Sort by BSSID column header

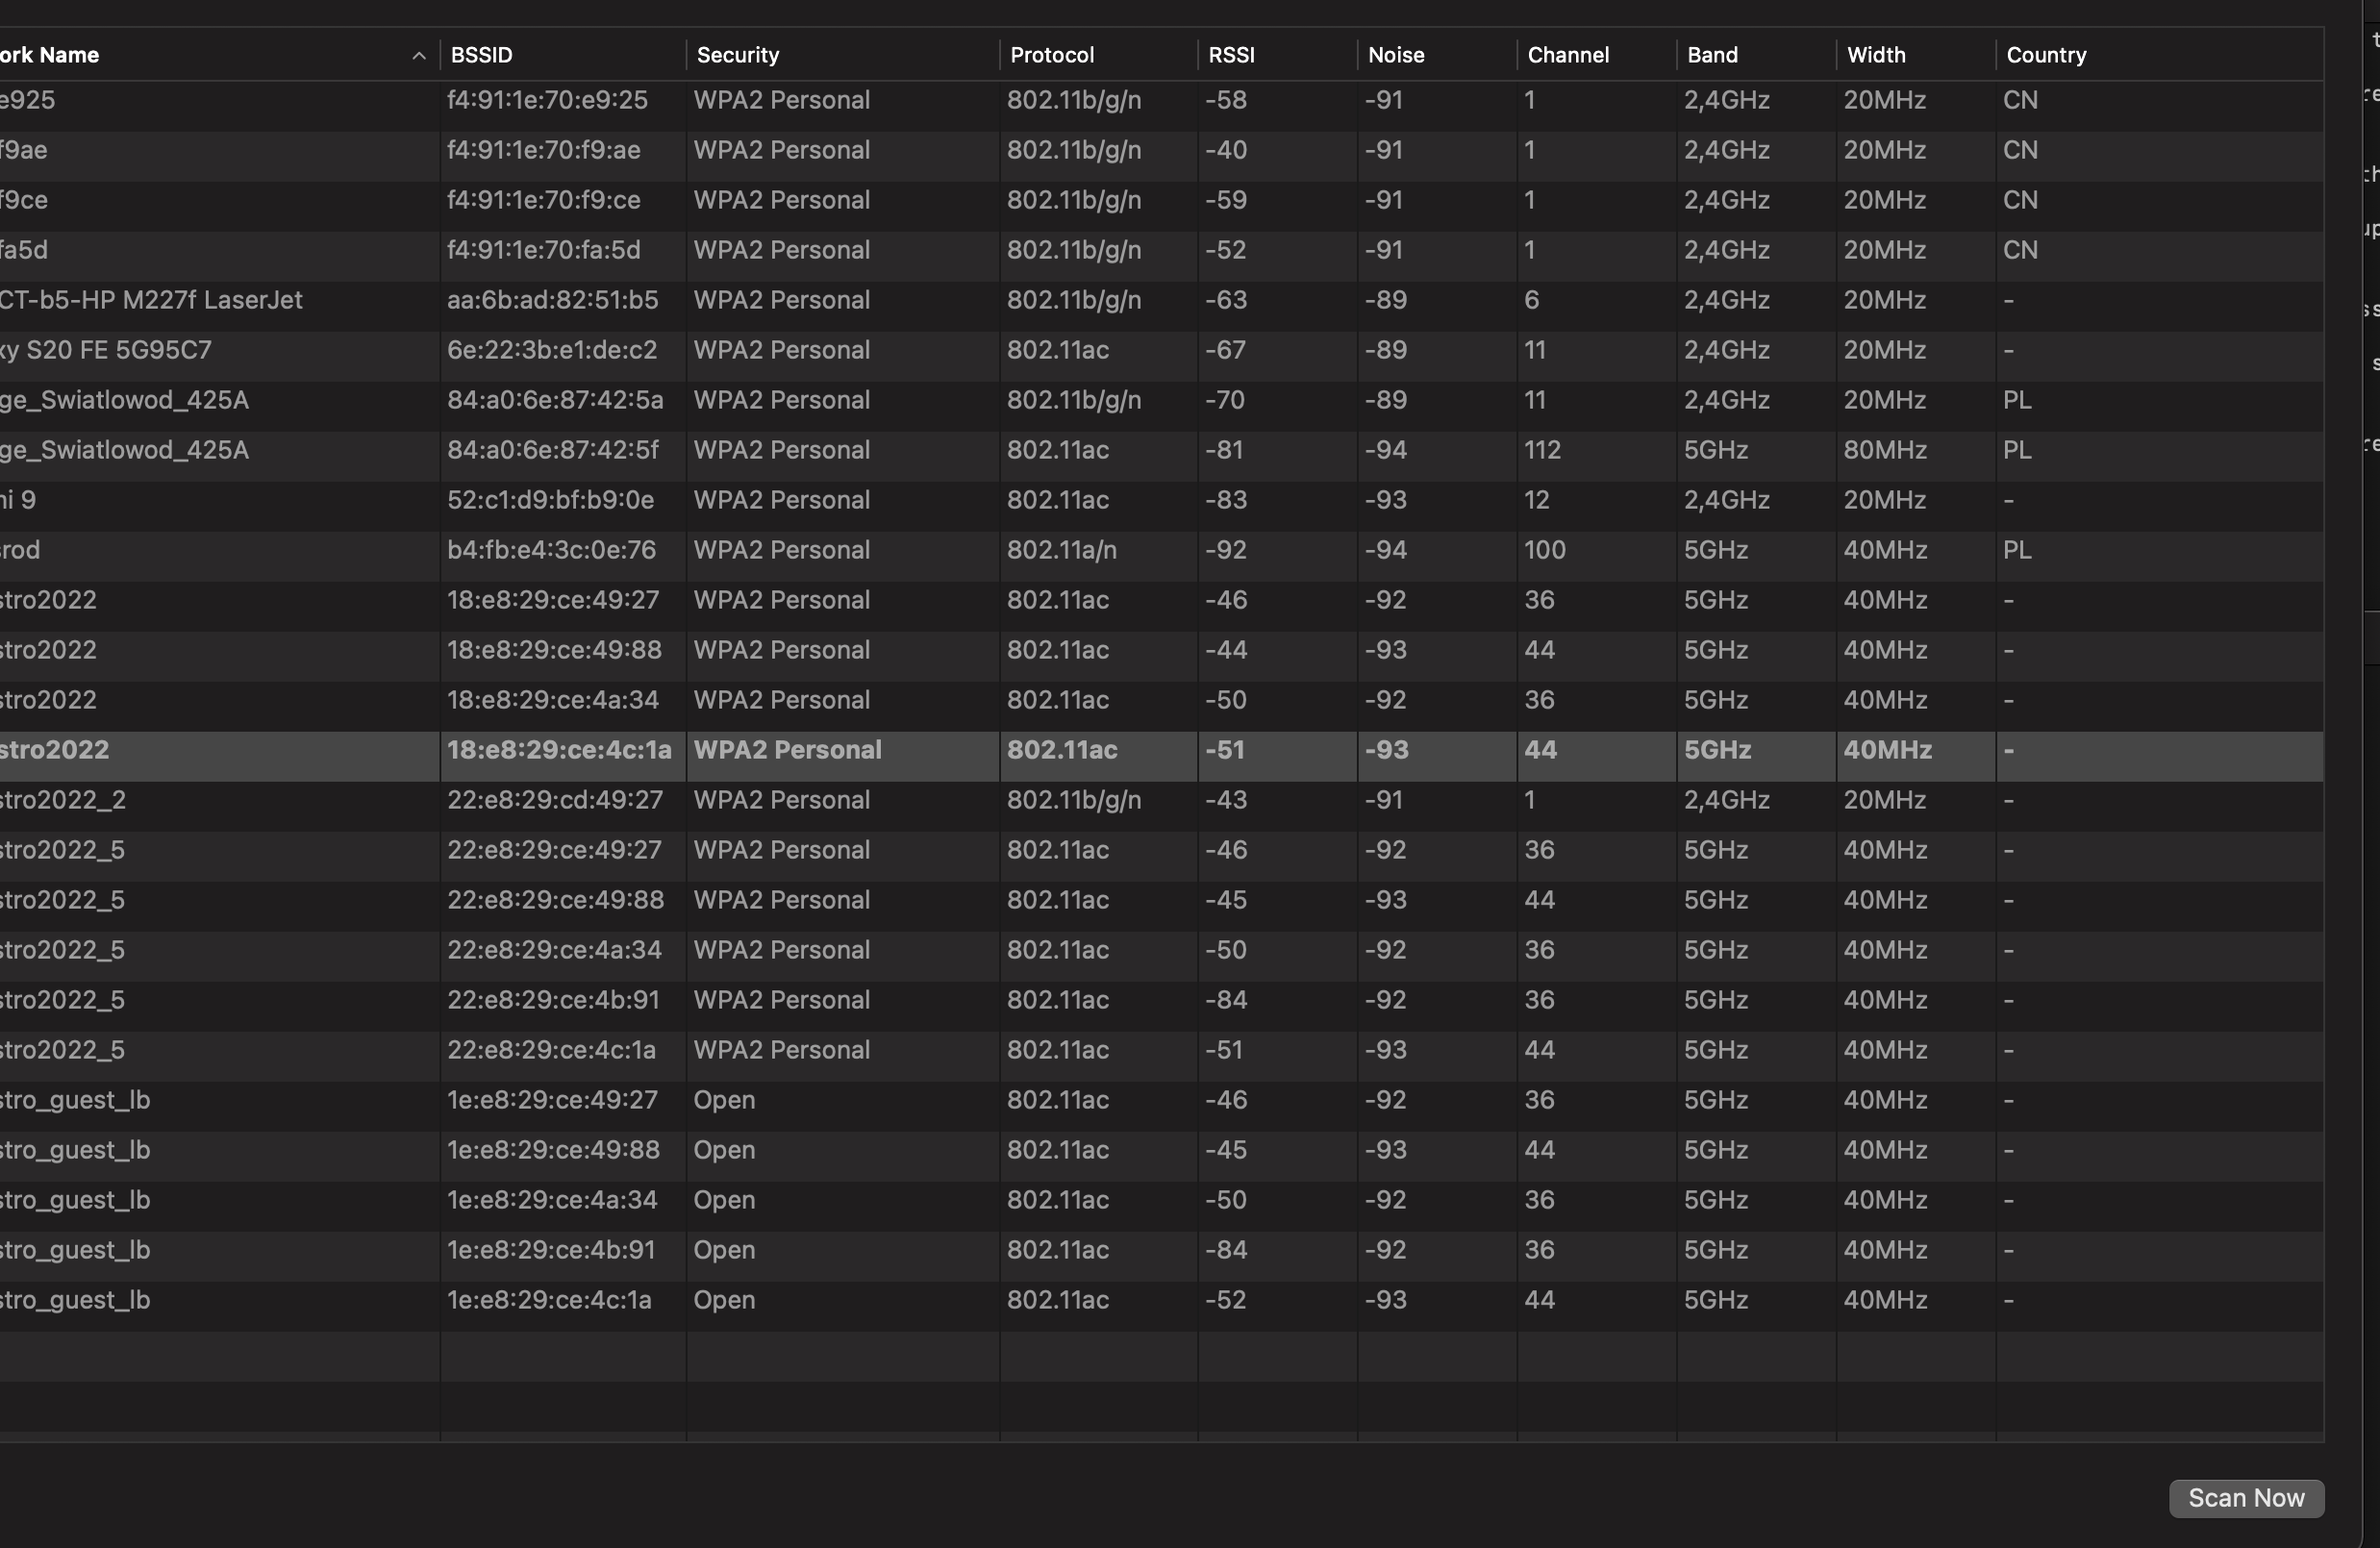[481, 55]
